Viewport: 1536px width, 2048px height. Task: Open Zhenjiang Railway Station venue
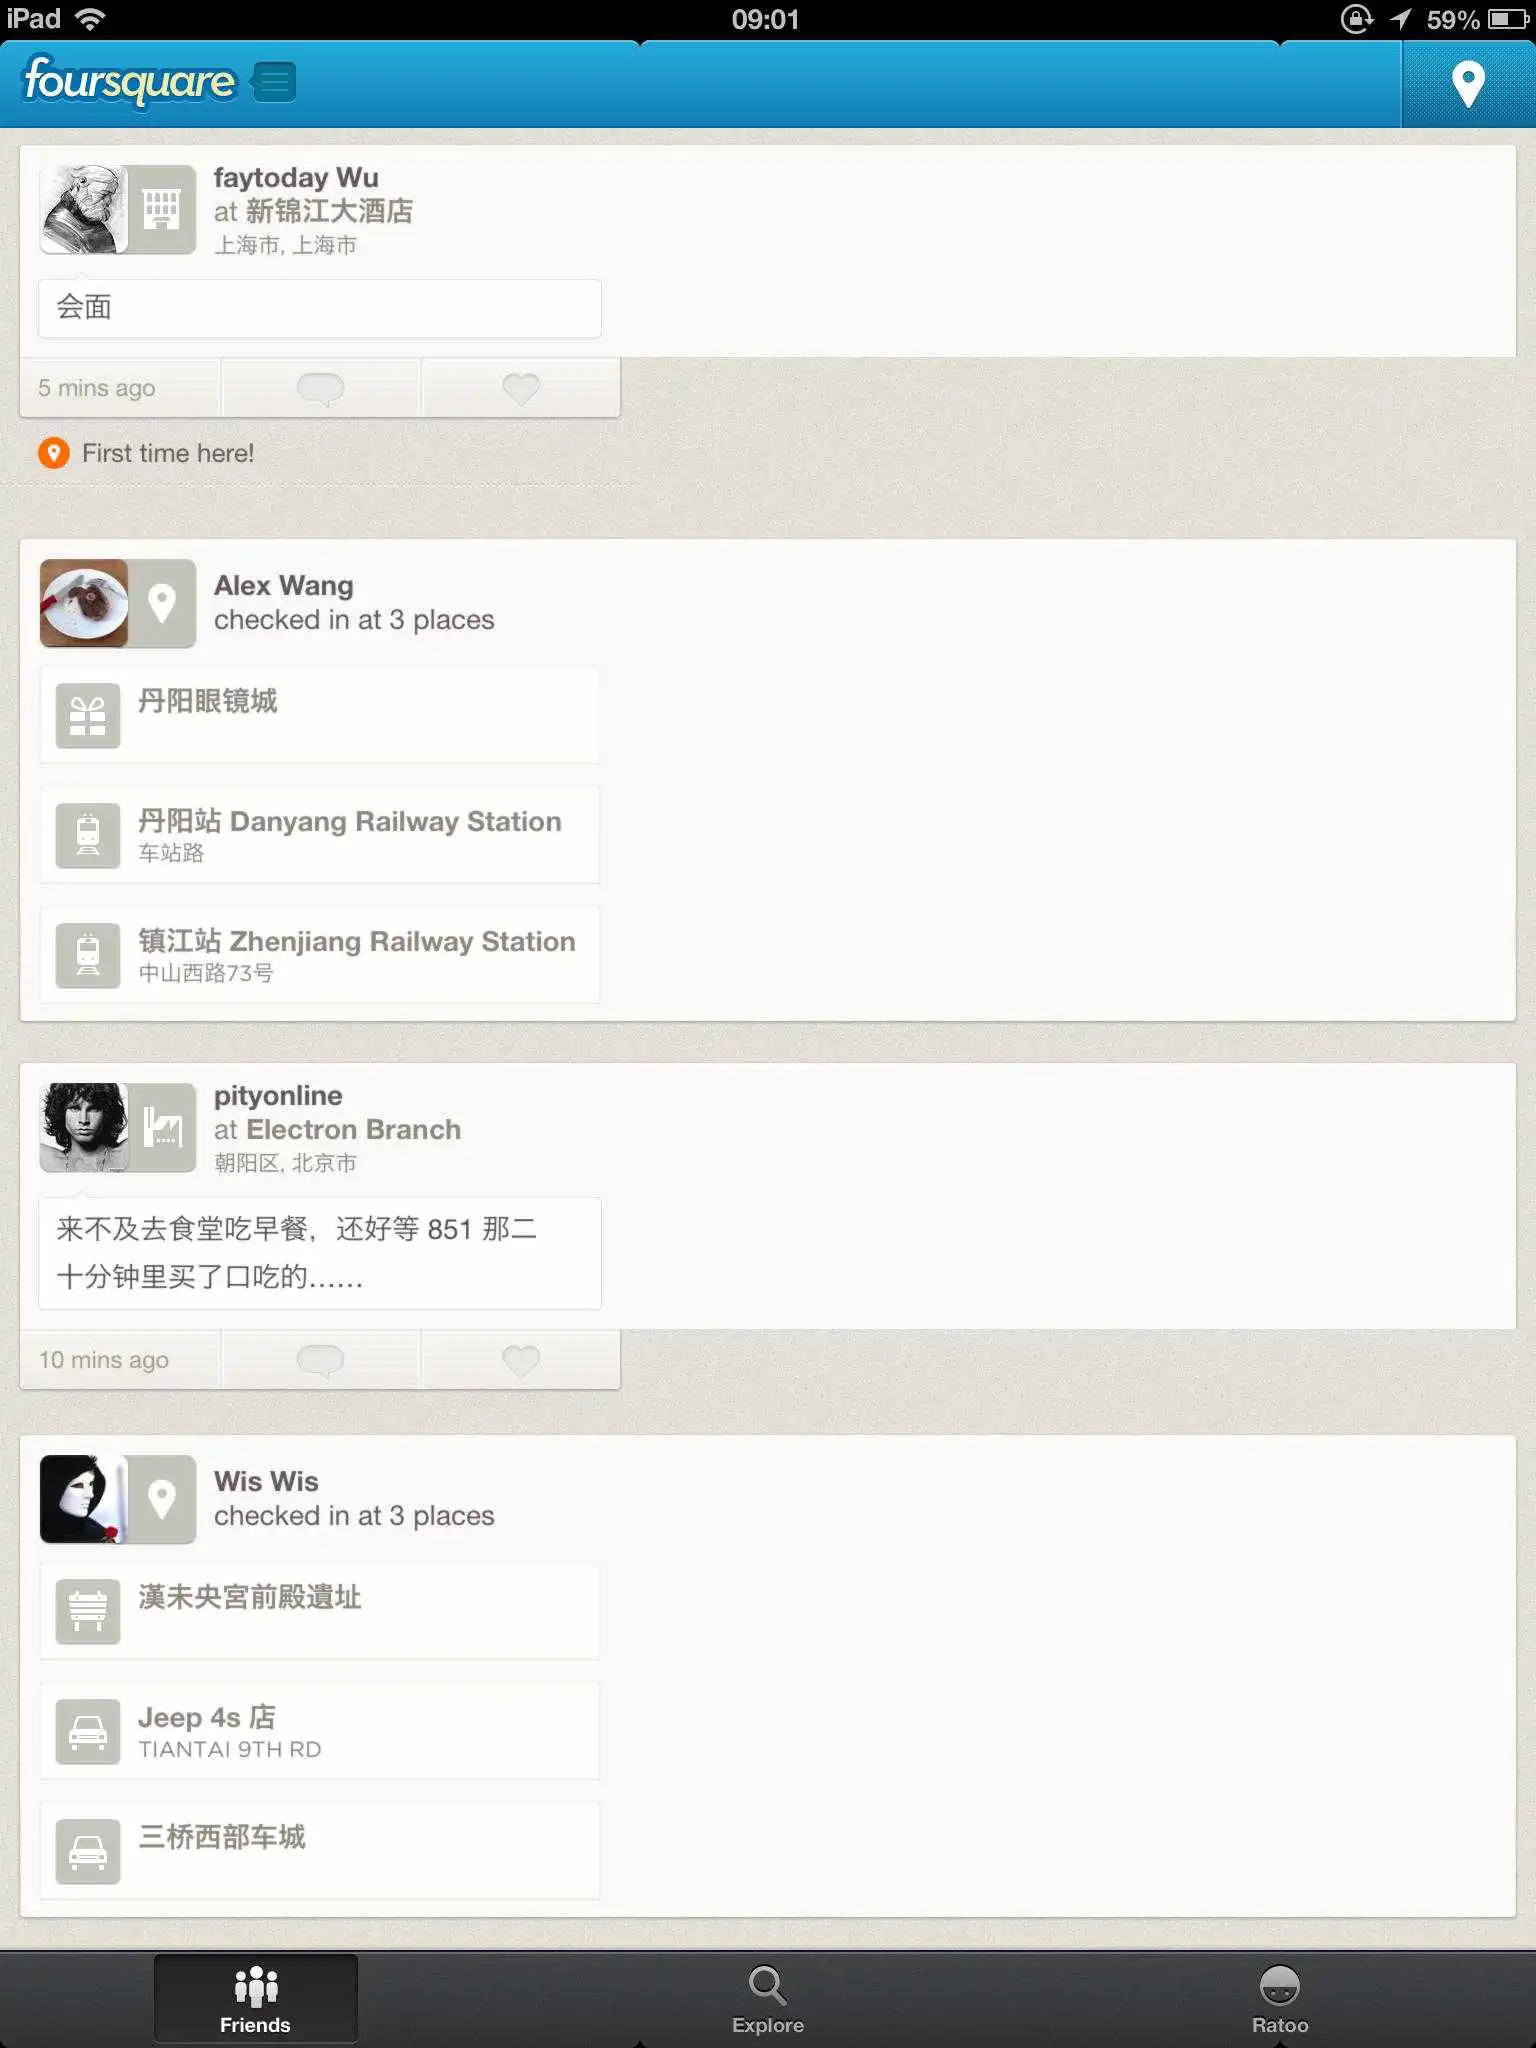click(320, 956)
